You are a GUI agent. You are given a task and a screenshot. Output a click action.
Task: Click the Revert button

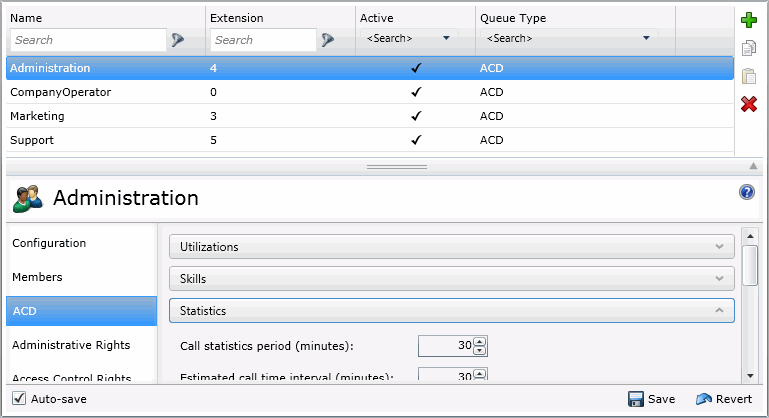pos(724,399)
